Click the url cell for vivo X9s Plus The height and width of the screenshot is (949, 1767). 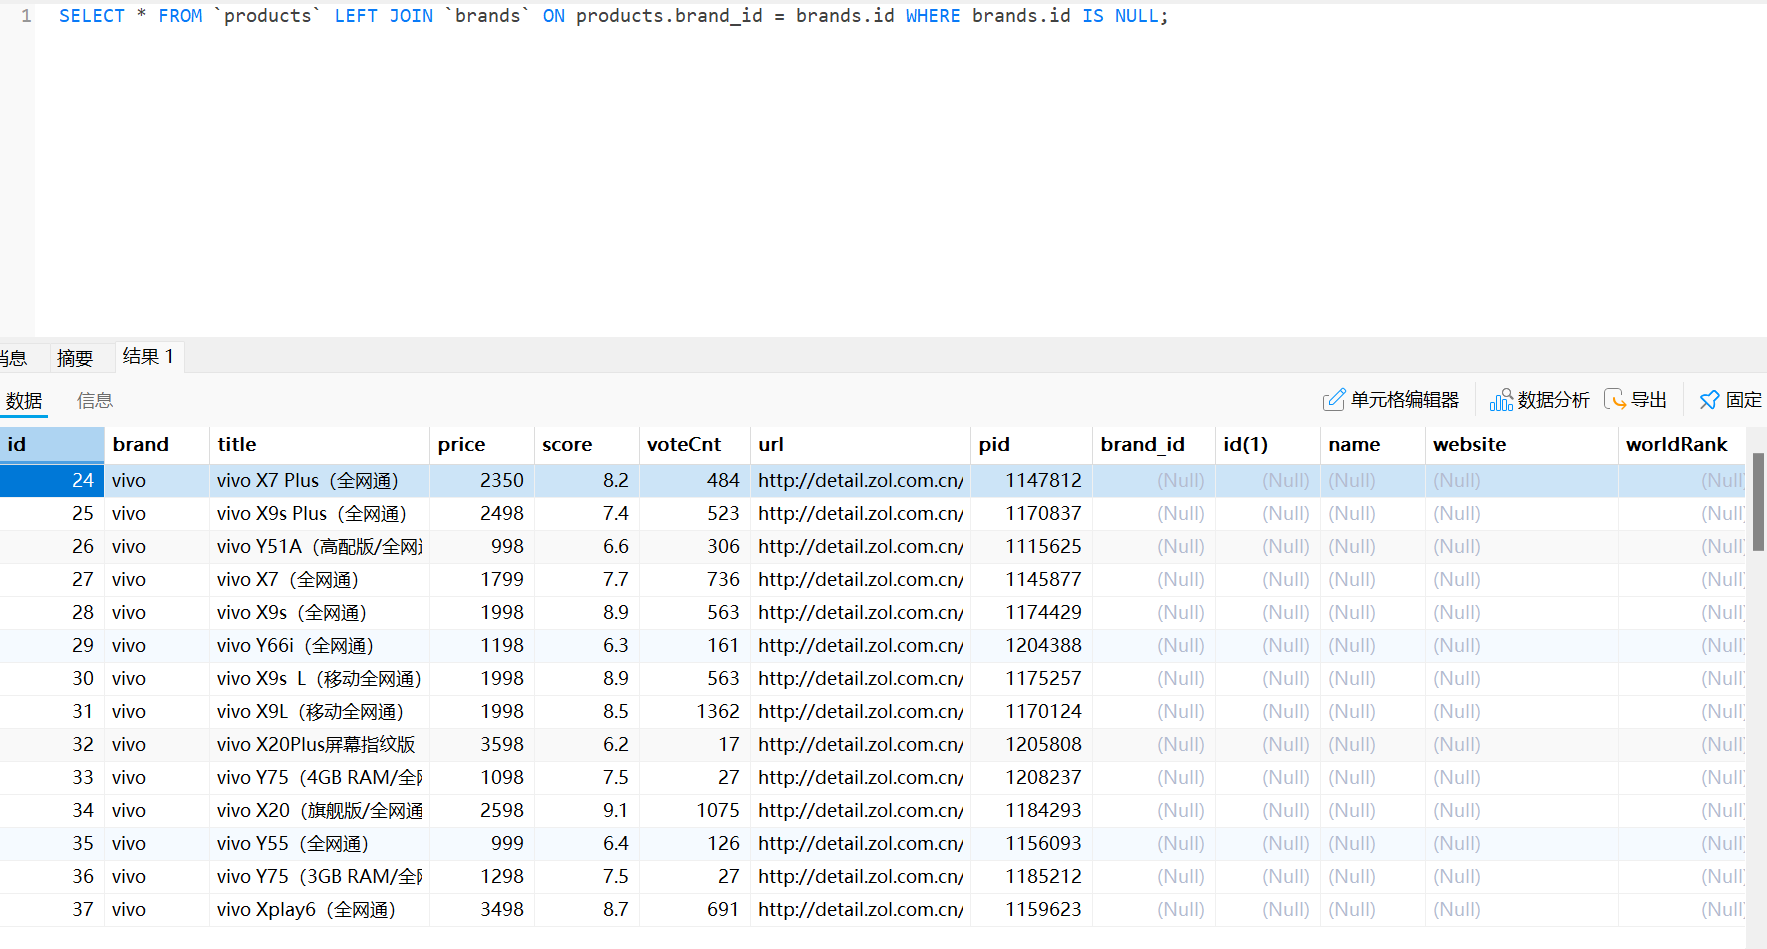point(860,514)
